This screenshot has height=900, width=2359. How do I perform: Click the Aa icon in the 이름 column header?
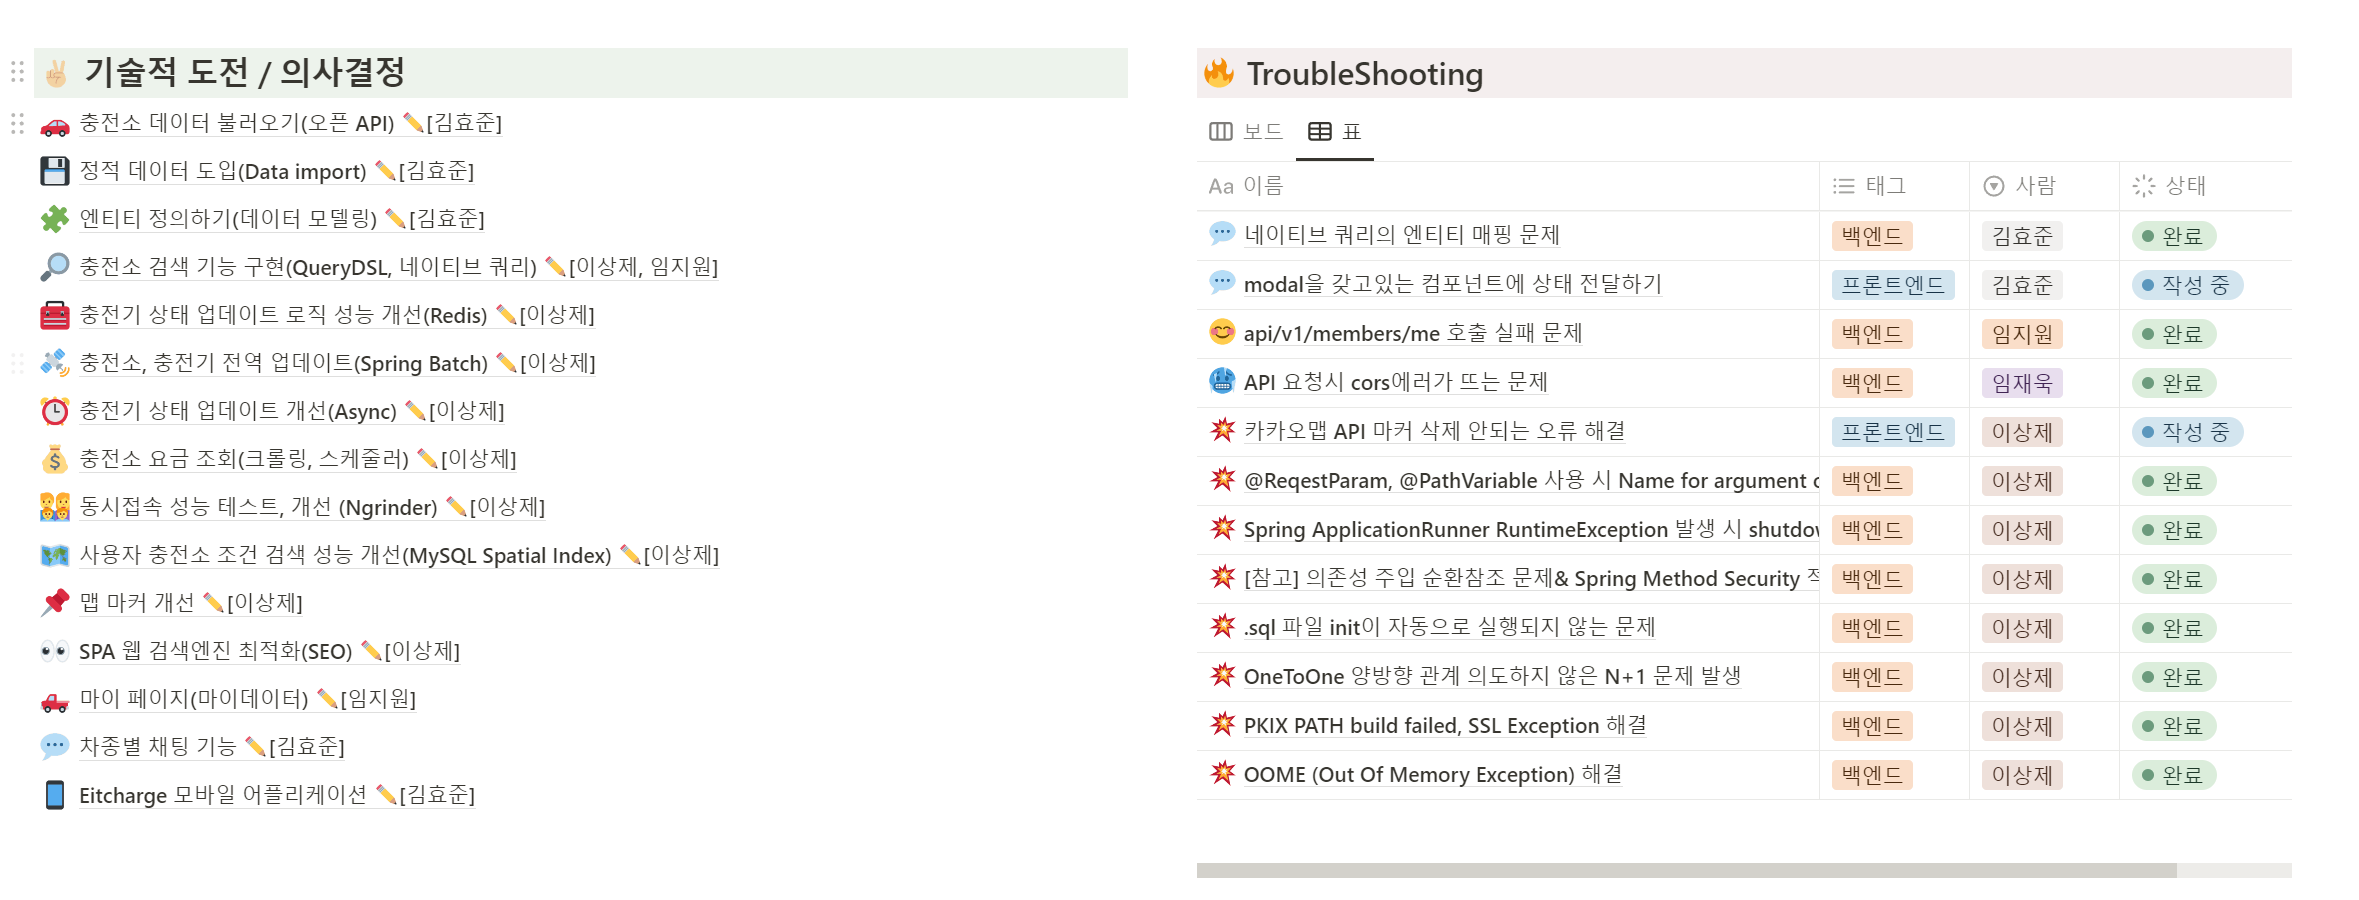(x=1219, y=186)
